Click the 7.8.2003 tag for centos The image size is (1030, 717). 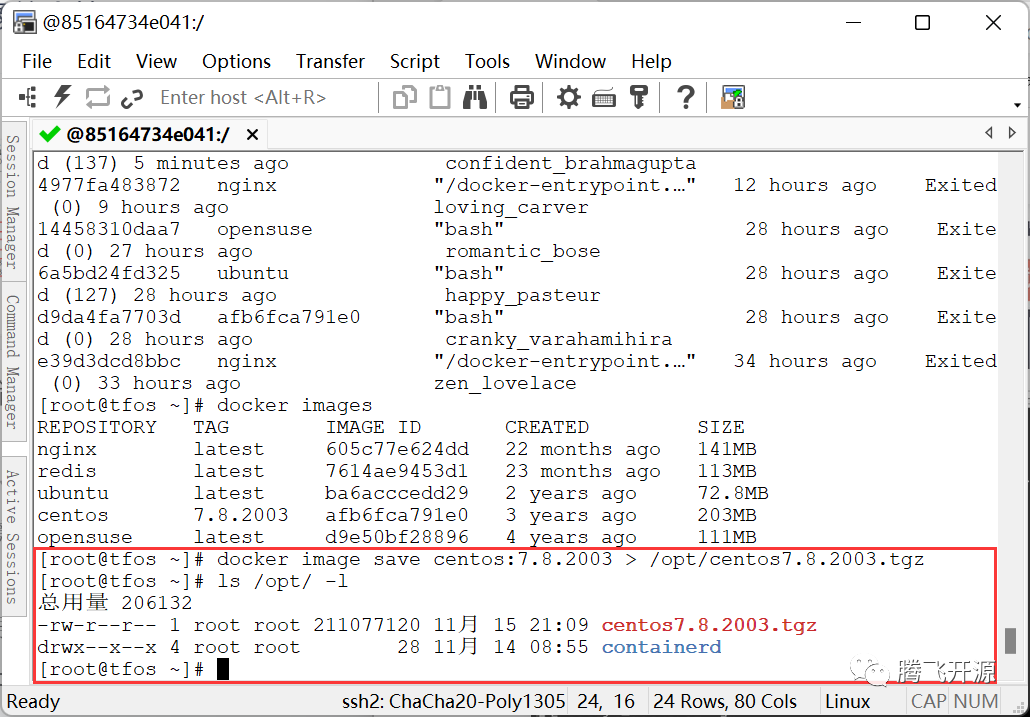coord(240,515)
